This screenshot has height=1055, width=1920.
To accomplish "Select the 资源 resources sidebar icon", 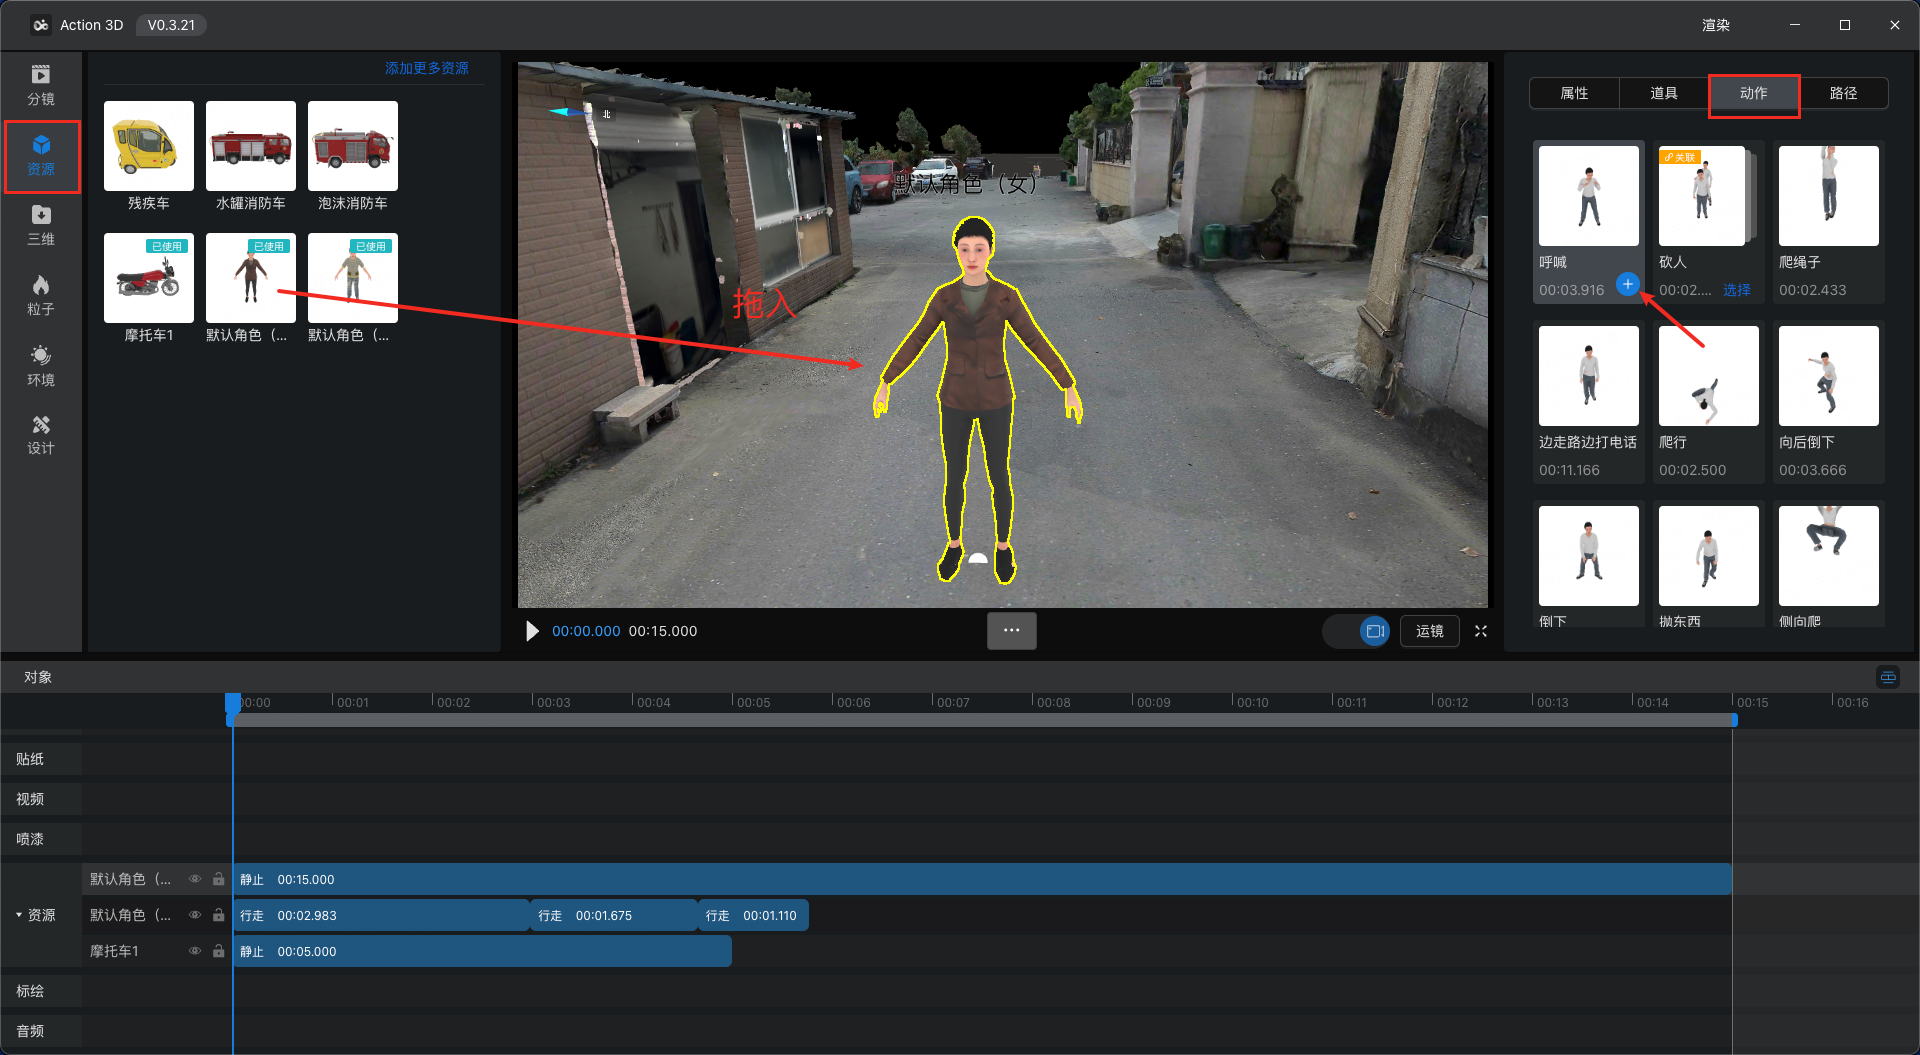I will [40, 156].
